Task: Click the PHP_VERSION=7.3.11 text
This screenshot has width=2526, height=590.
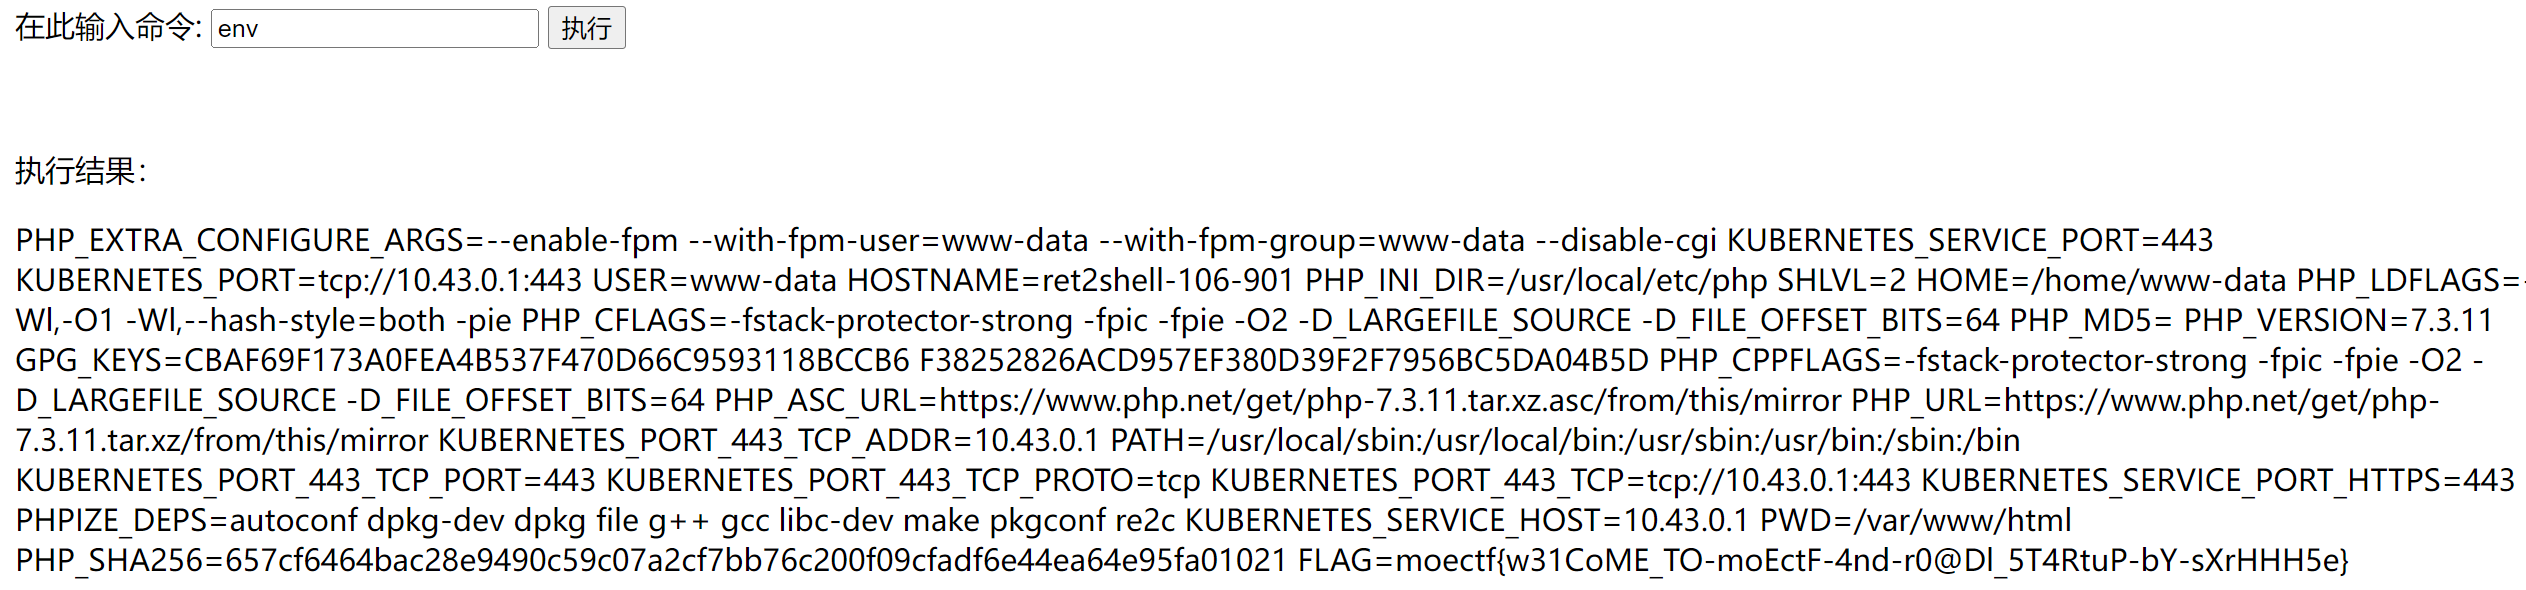Action: click(x=2338, y=320)
